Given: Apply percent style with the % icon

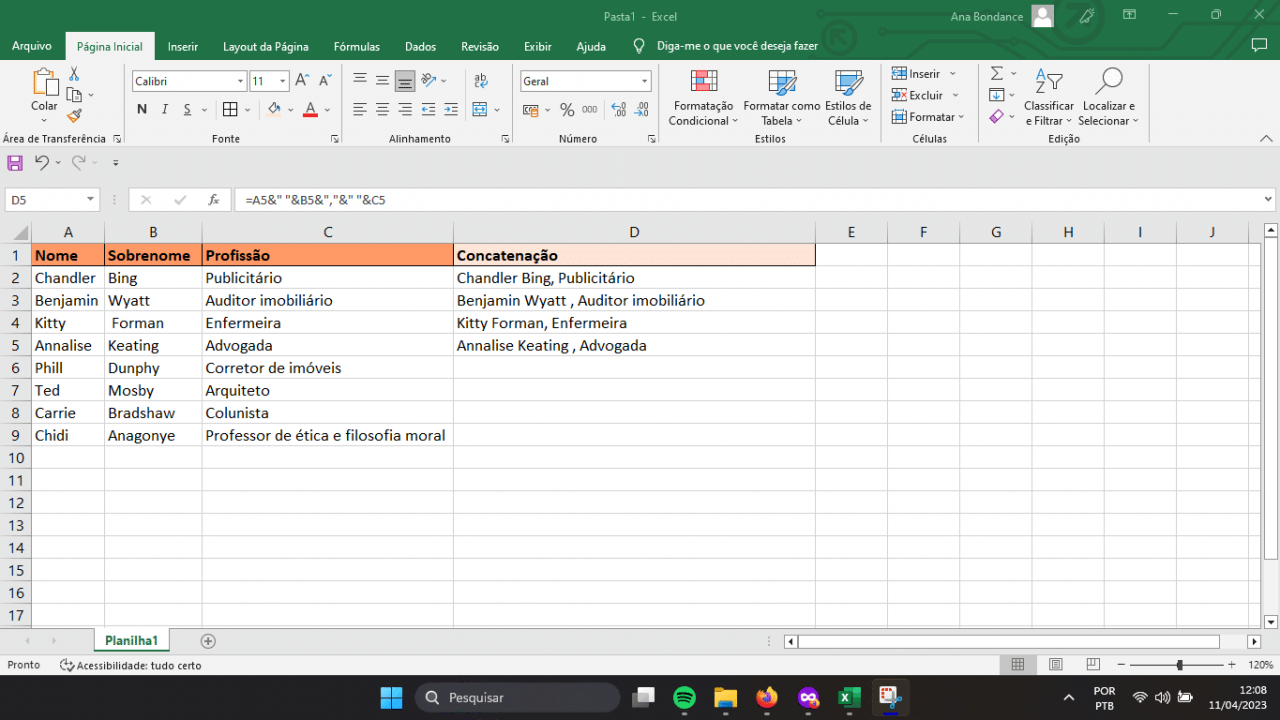Looking at the screenshot, I should coord(566,110).
